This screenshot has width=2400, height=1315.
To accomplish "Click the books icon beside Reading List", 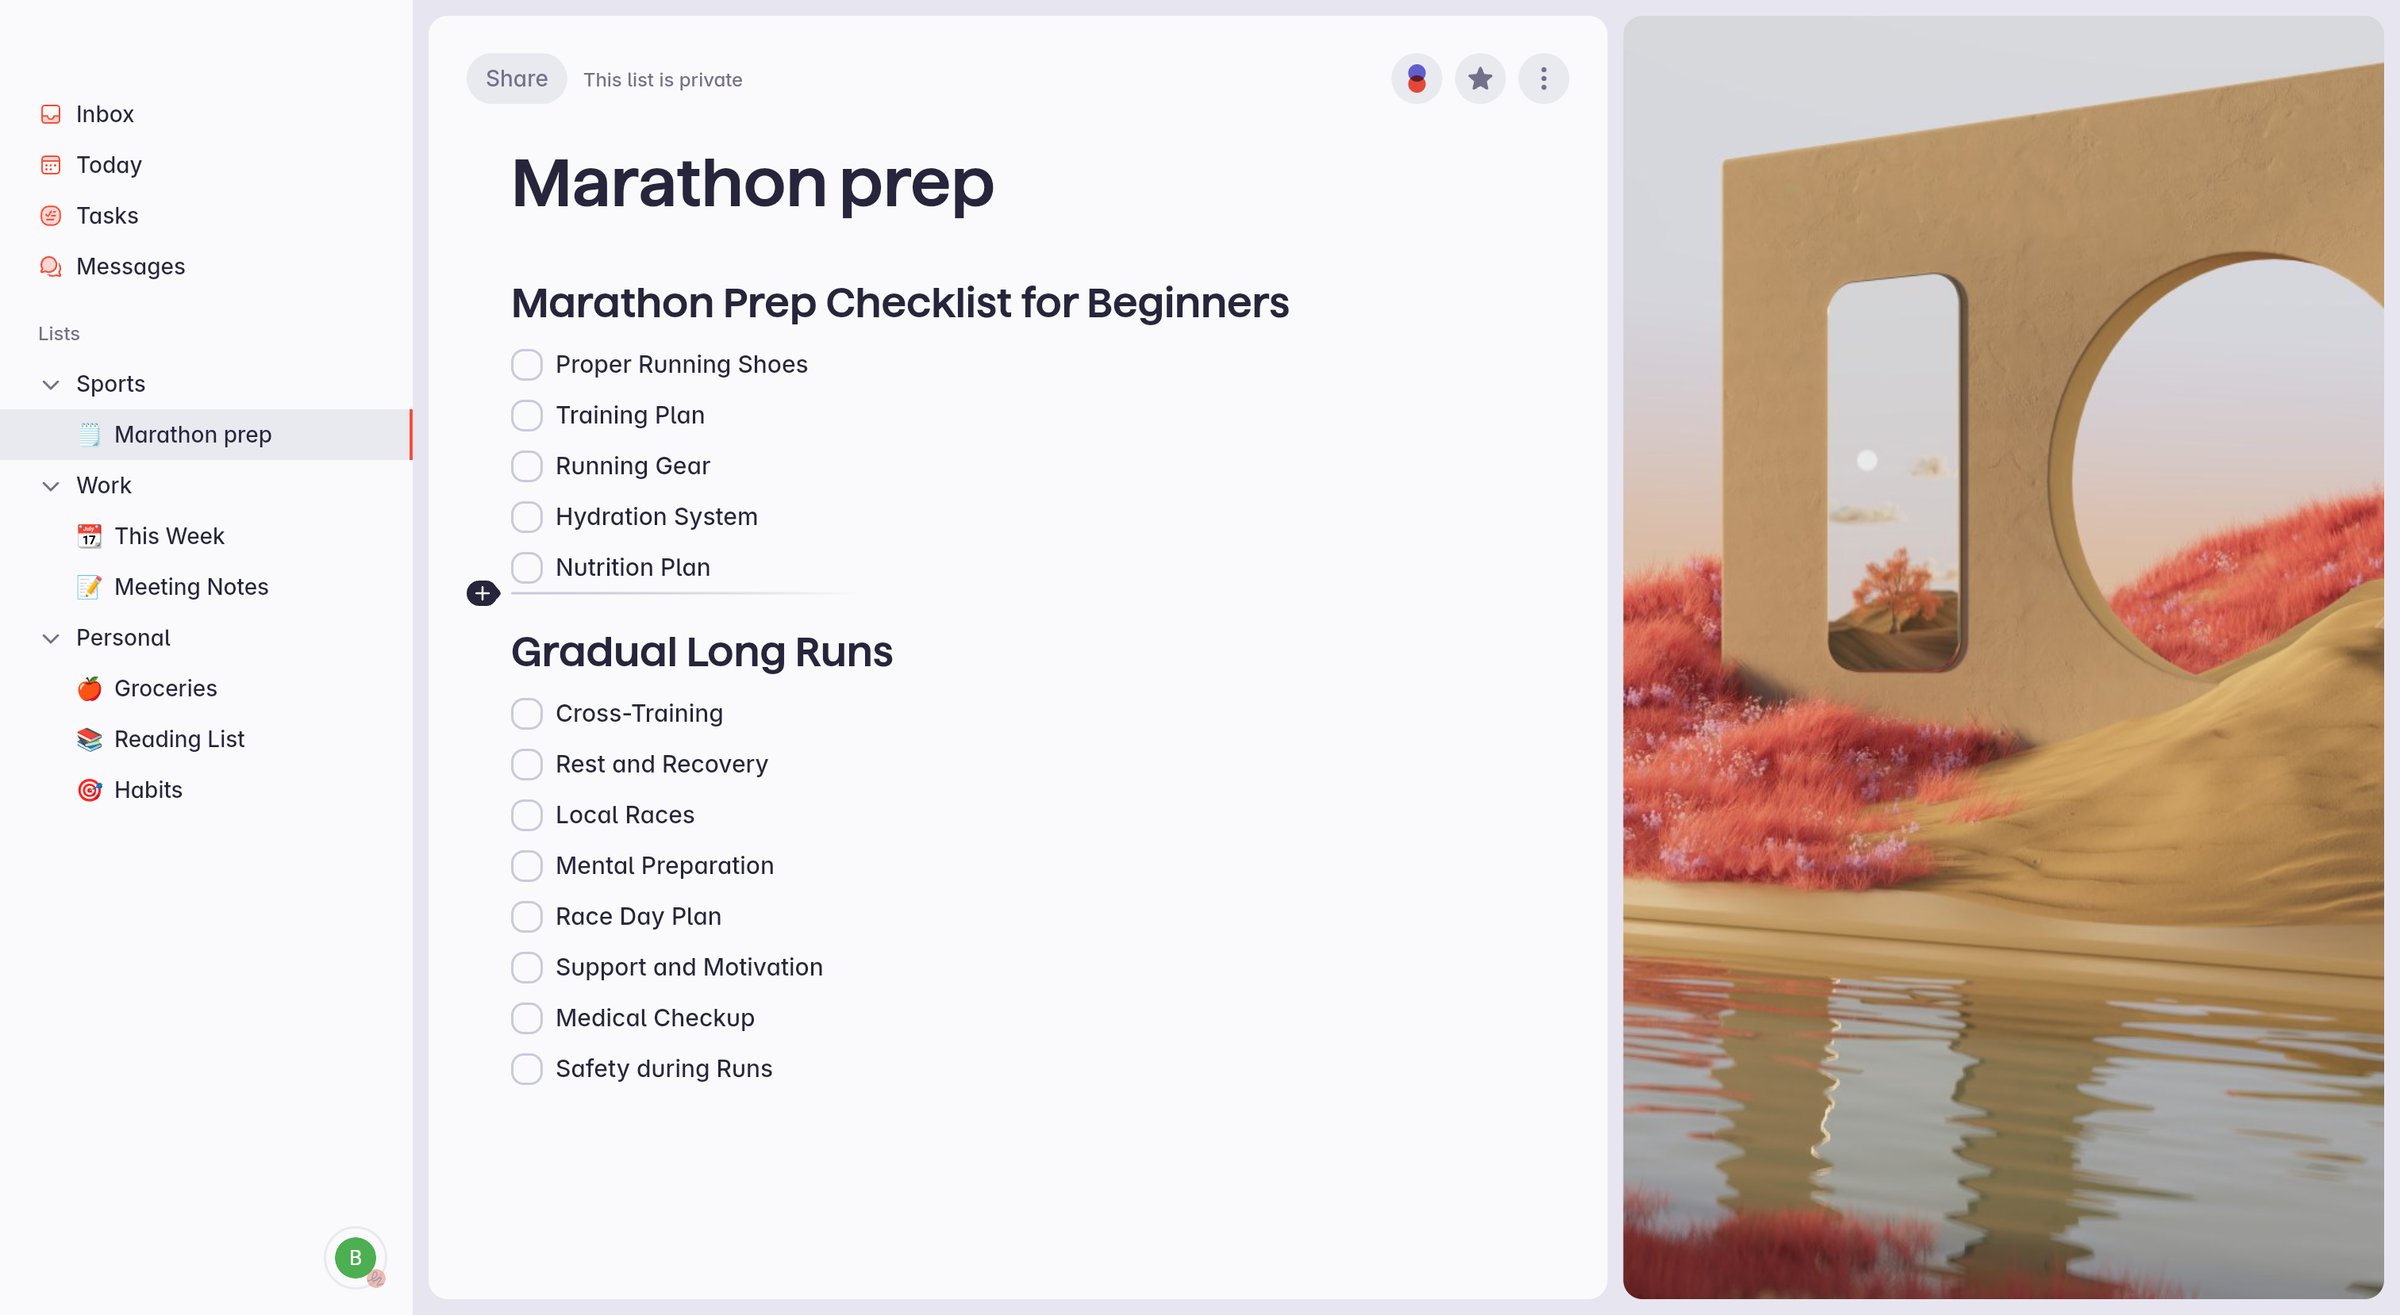I will click(89, 740).
